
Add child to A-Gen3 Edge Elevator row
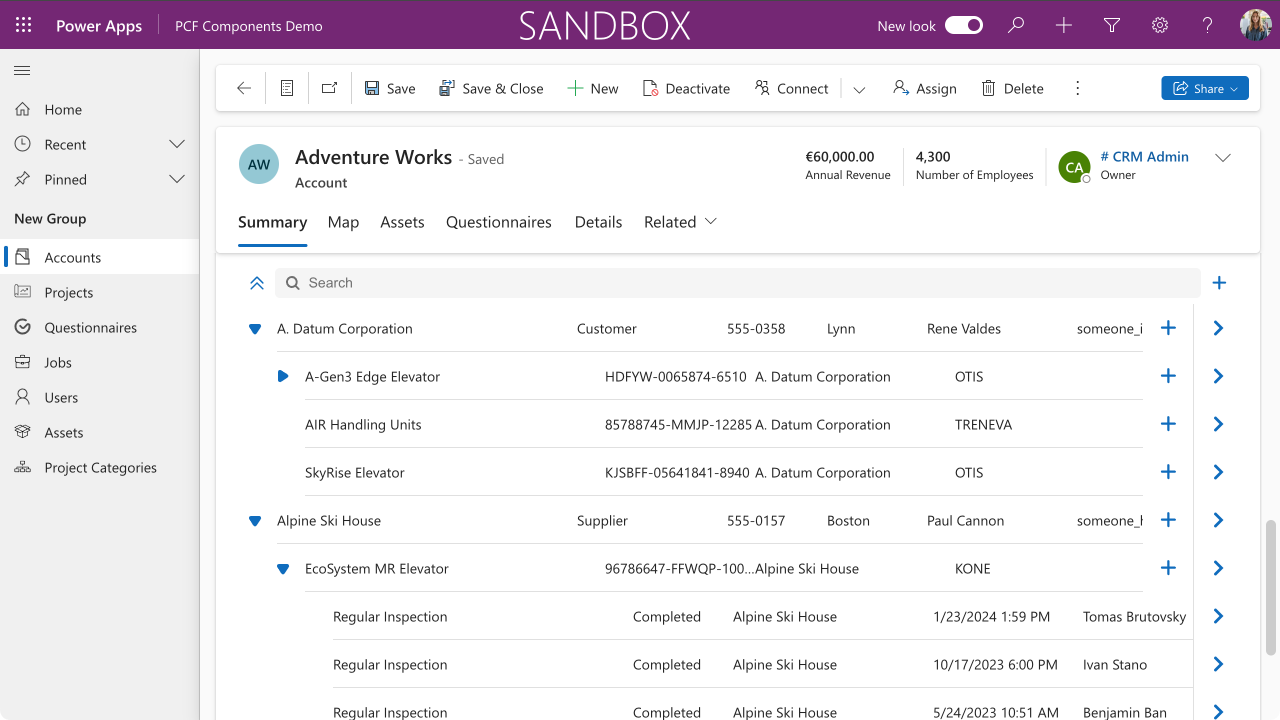click(x=1168, y=376)
